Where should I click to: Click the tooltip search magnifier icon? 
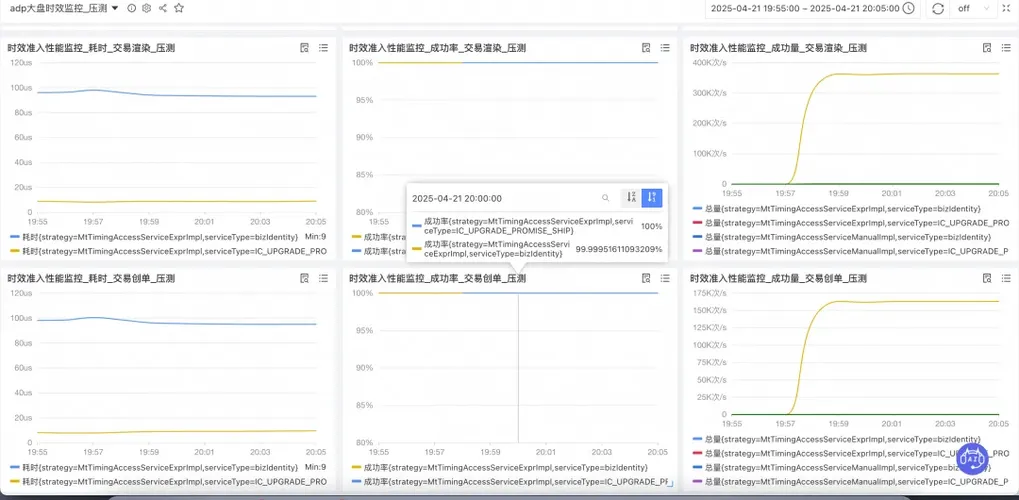coord(605,198)
